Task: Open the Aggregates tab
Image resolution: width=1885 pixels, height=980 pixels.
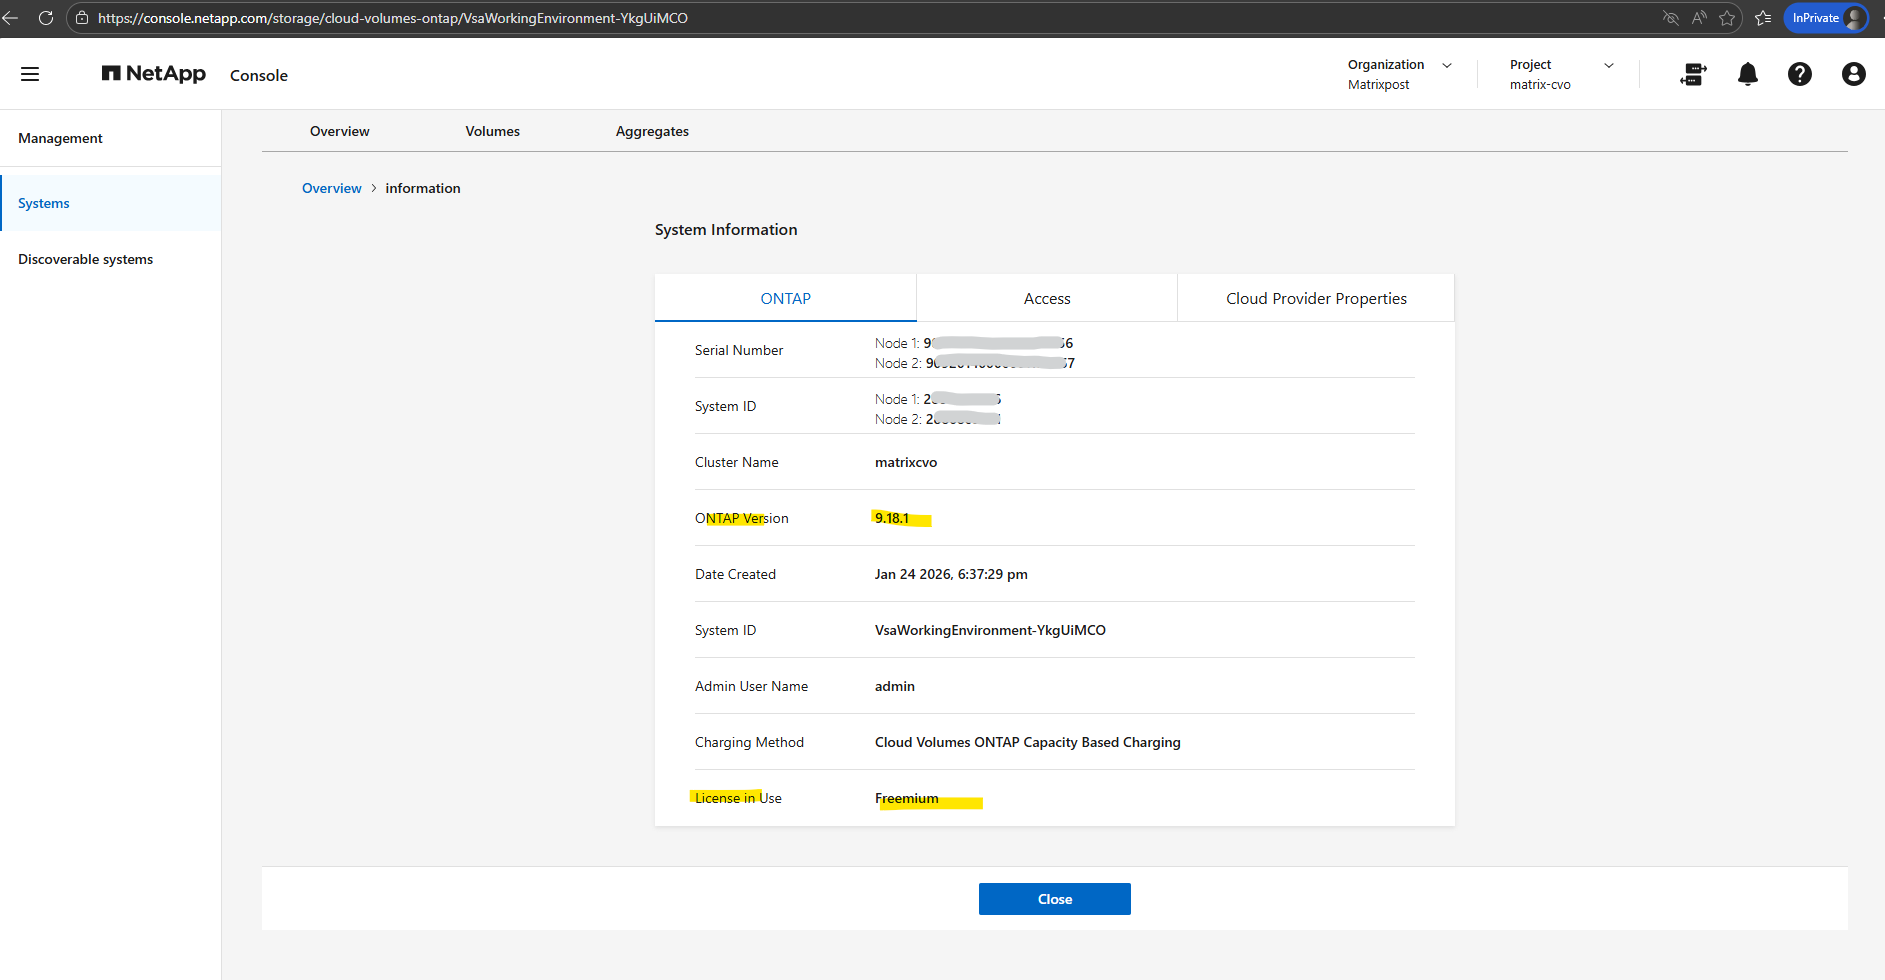Action: click(652, 131)
